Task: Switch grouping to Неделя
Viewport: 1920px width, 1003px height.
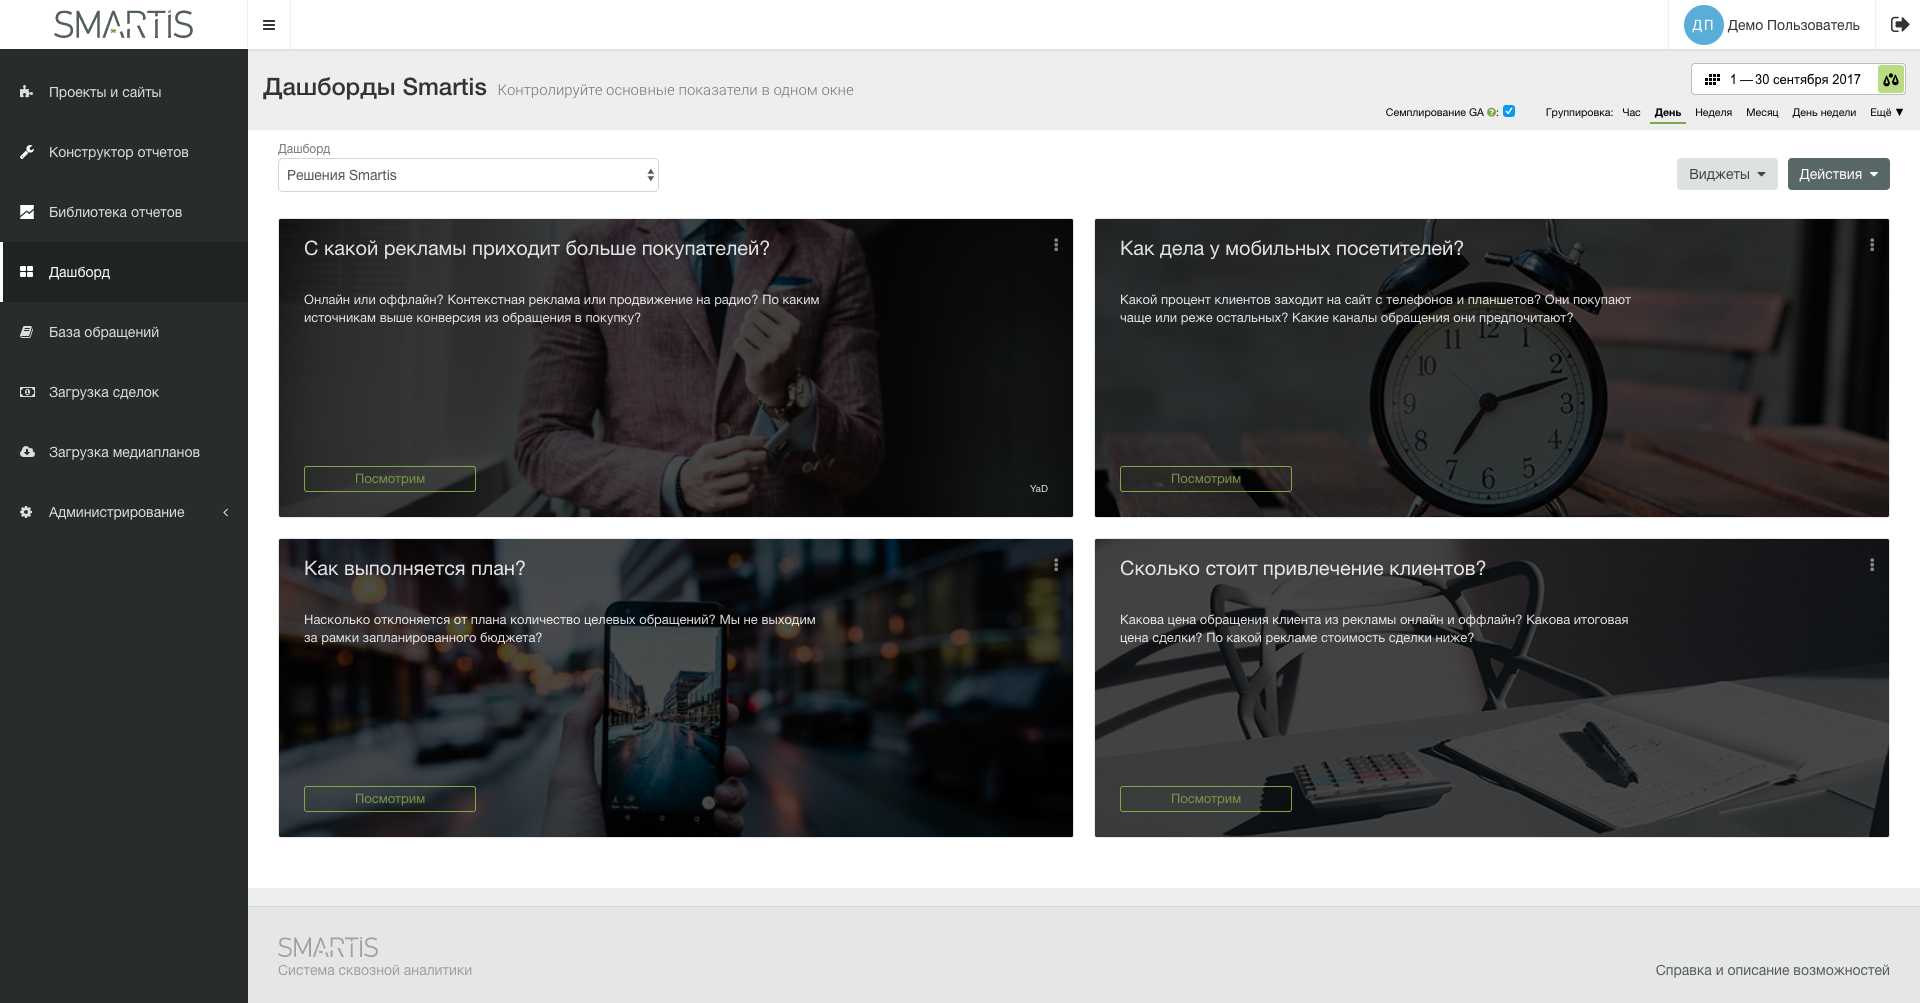Action: click(1713, 113)
